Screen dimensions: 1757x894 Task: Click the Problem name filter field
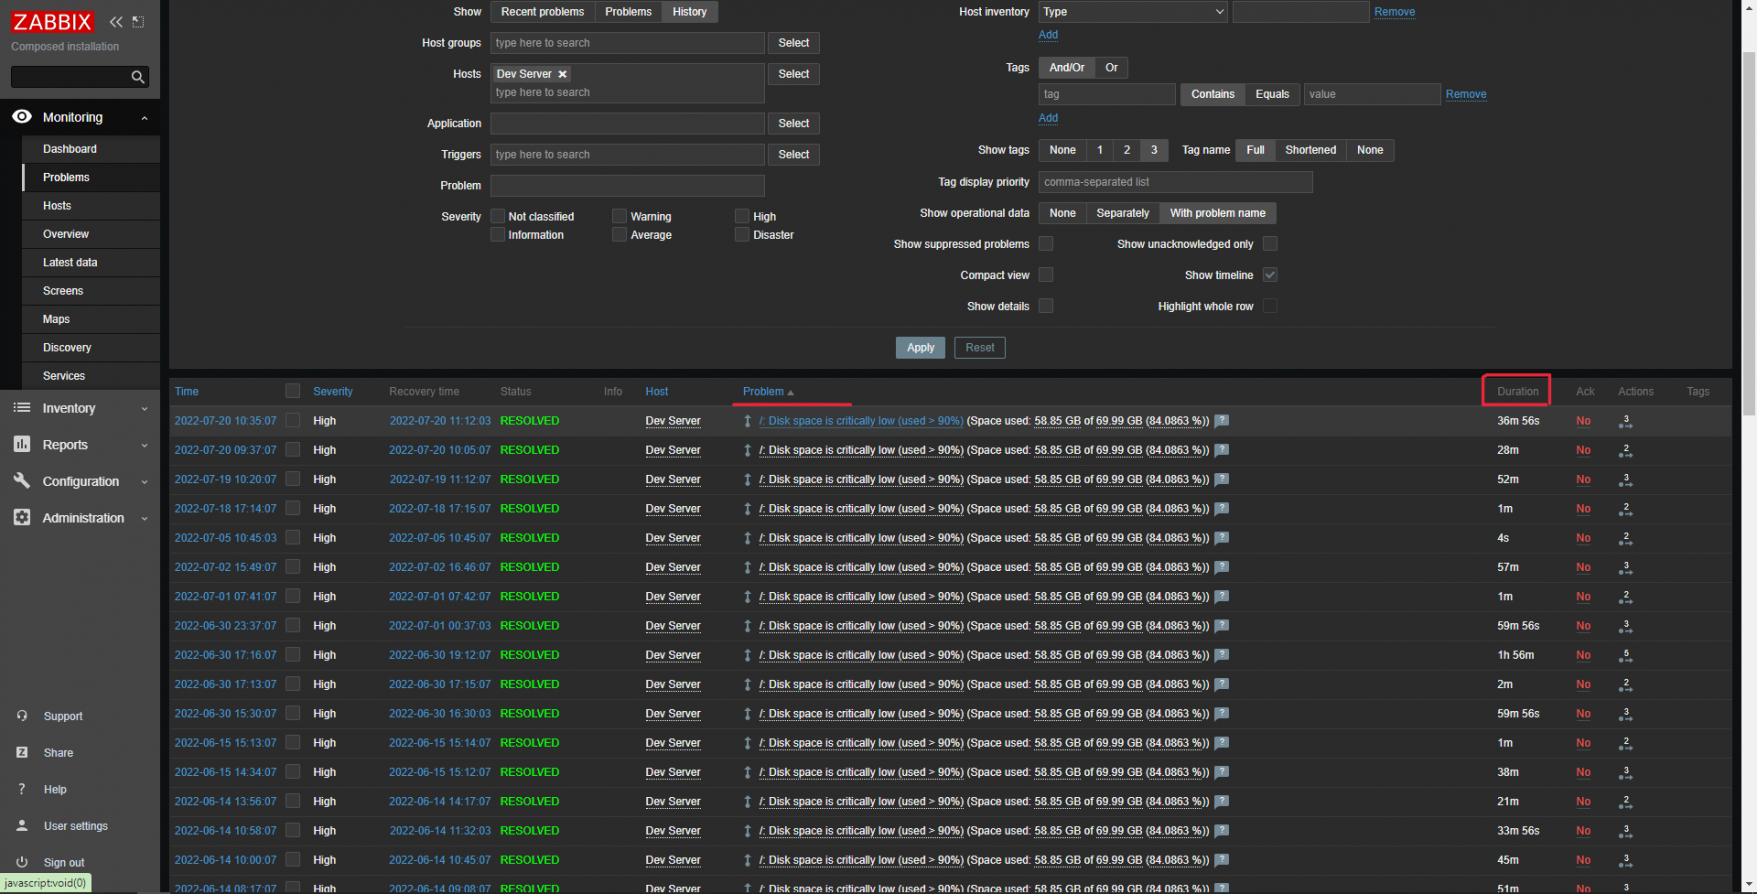tap(627, 186)
